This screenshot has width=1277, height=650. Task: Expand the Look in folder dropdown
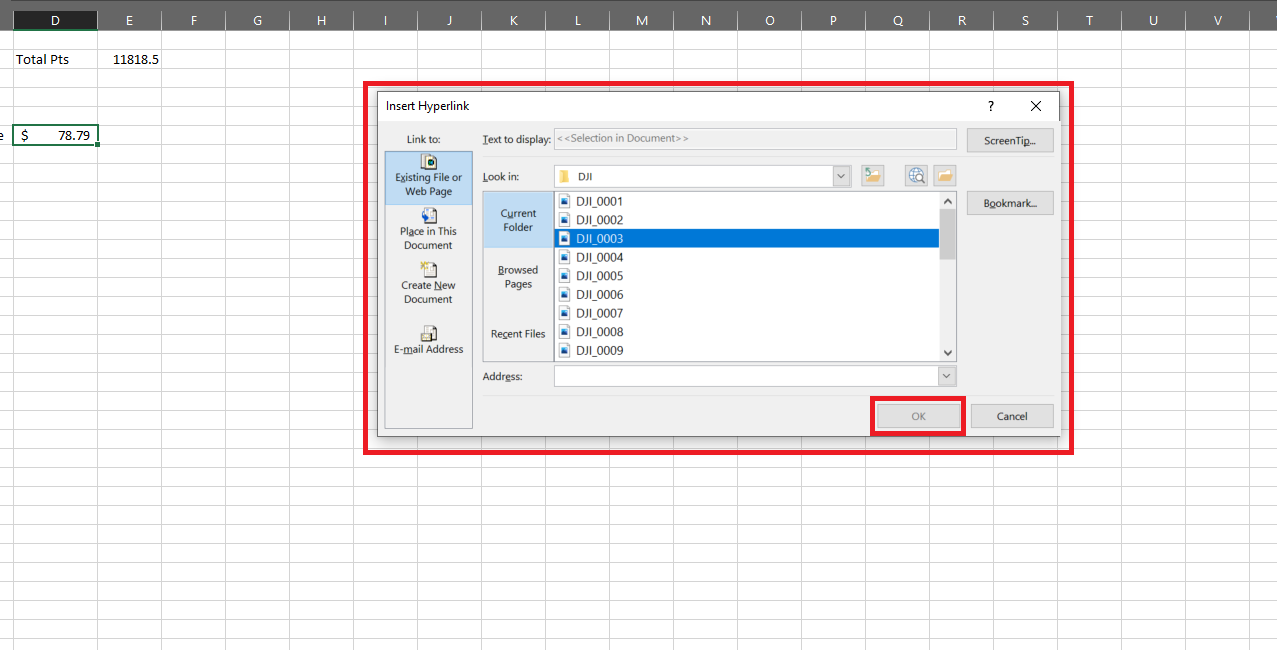click(841, 176)
